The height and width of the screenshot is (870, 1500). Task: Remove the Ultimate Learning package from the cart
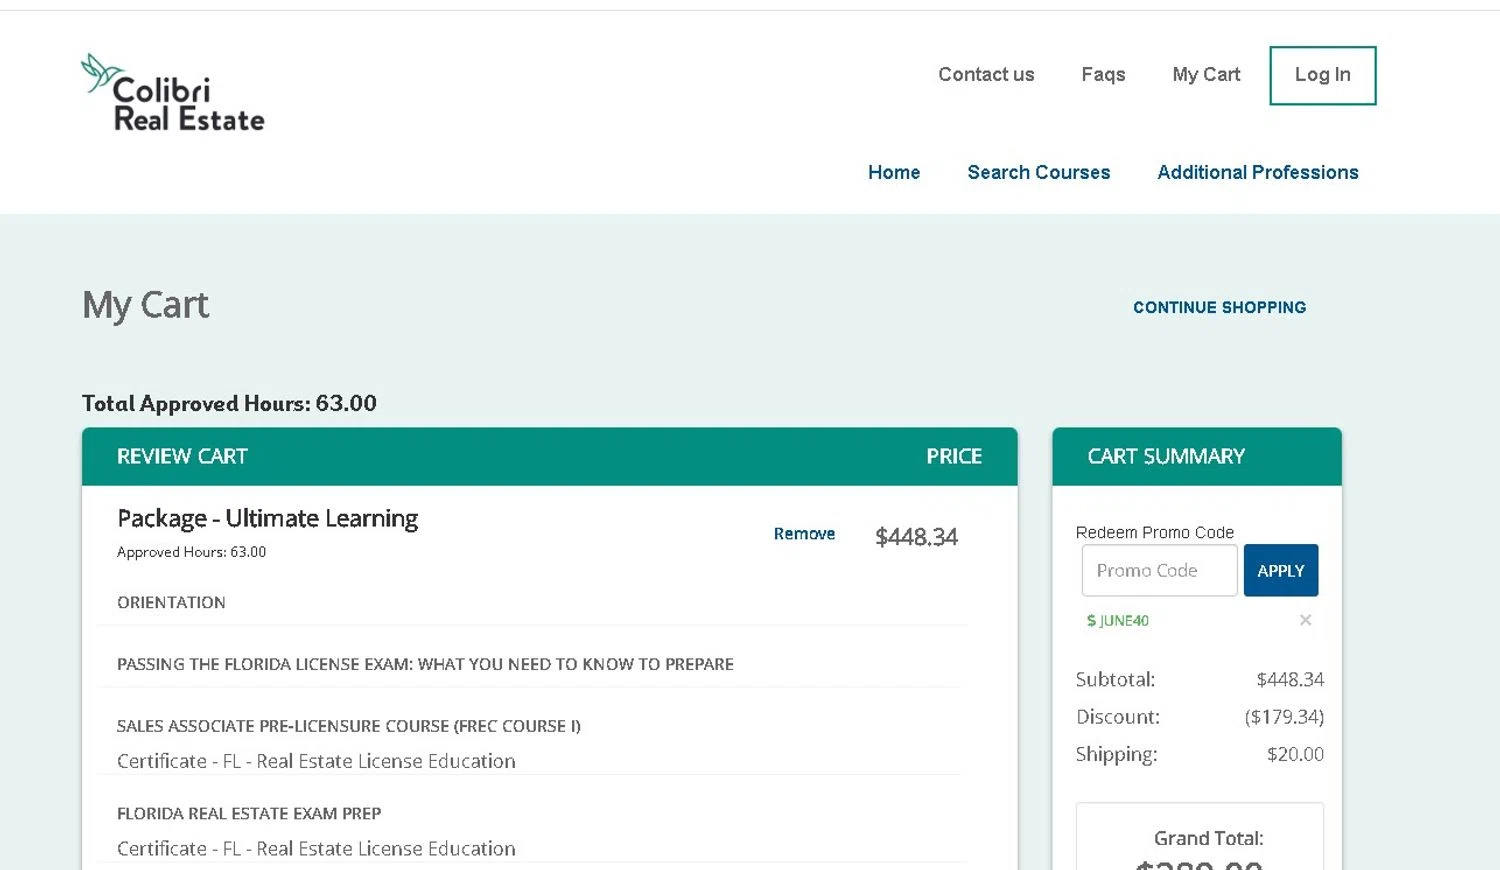[x=804, y=534]
